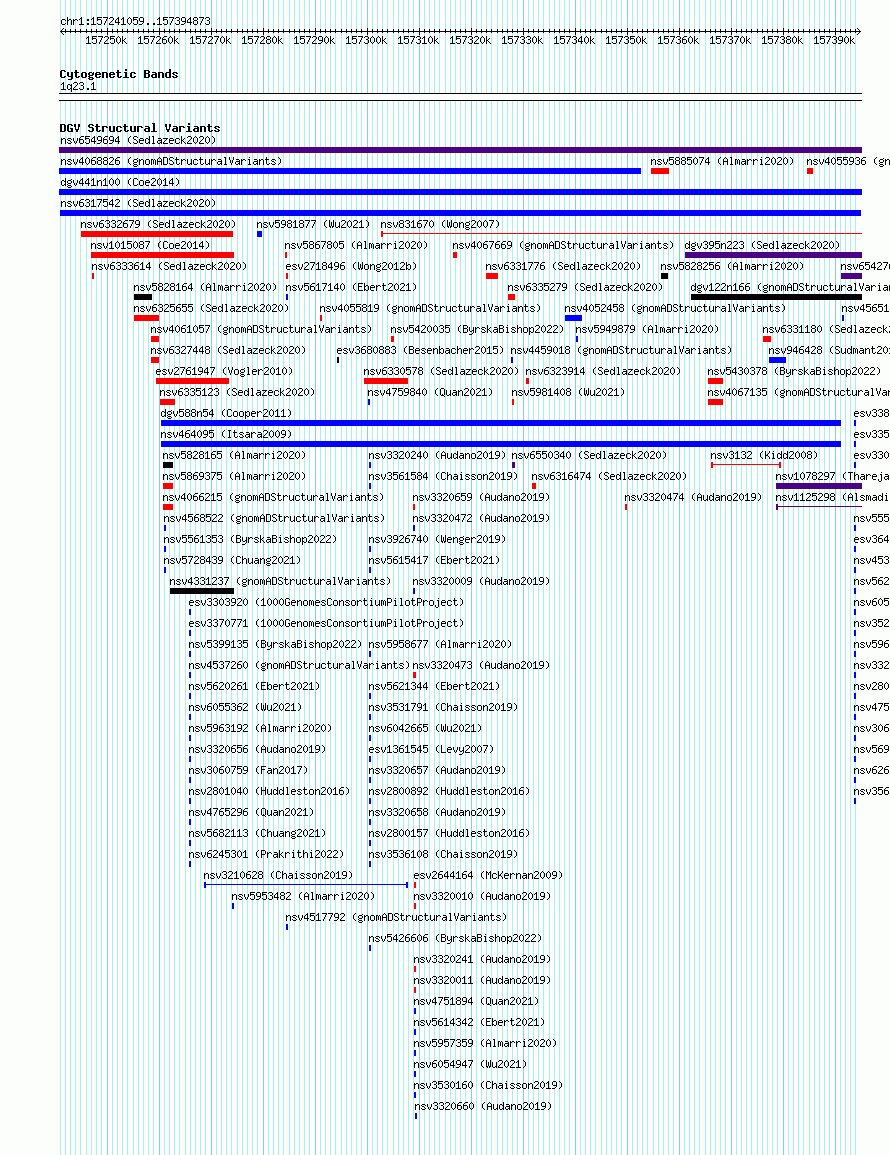Select nsv3132 (Kidd2008) label
Screen dimensions: 890x1155
point(764,455)
